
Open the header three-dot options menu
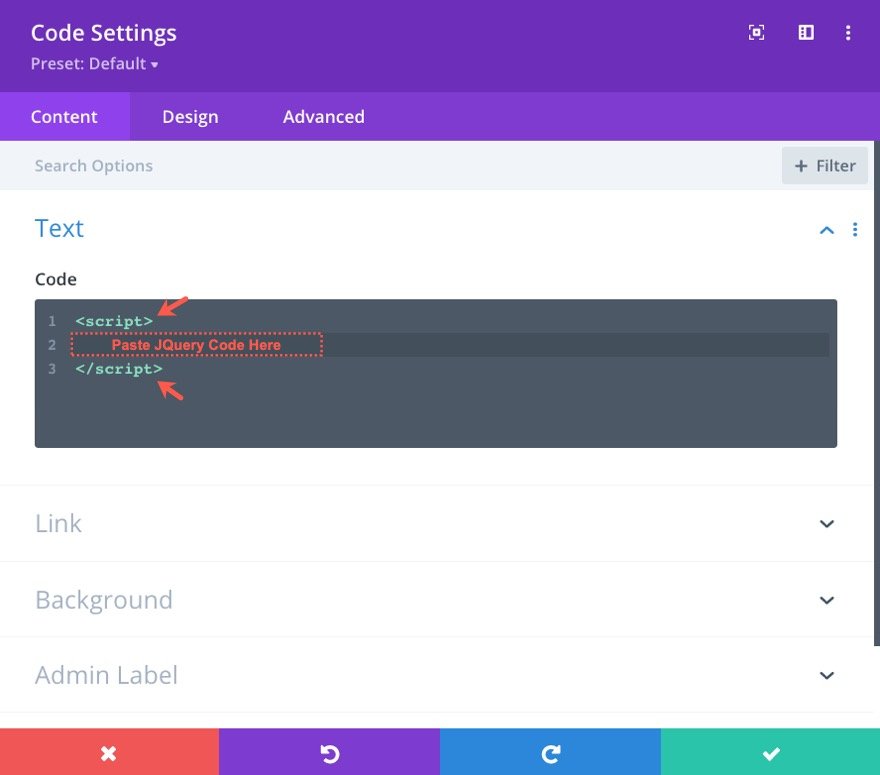point(848,33)
